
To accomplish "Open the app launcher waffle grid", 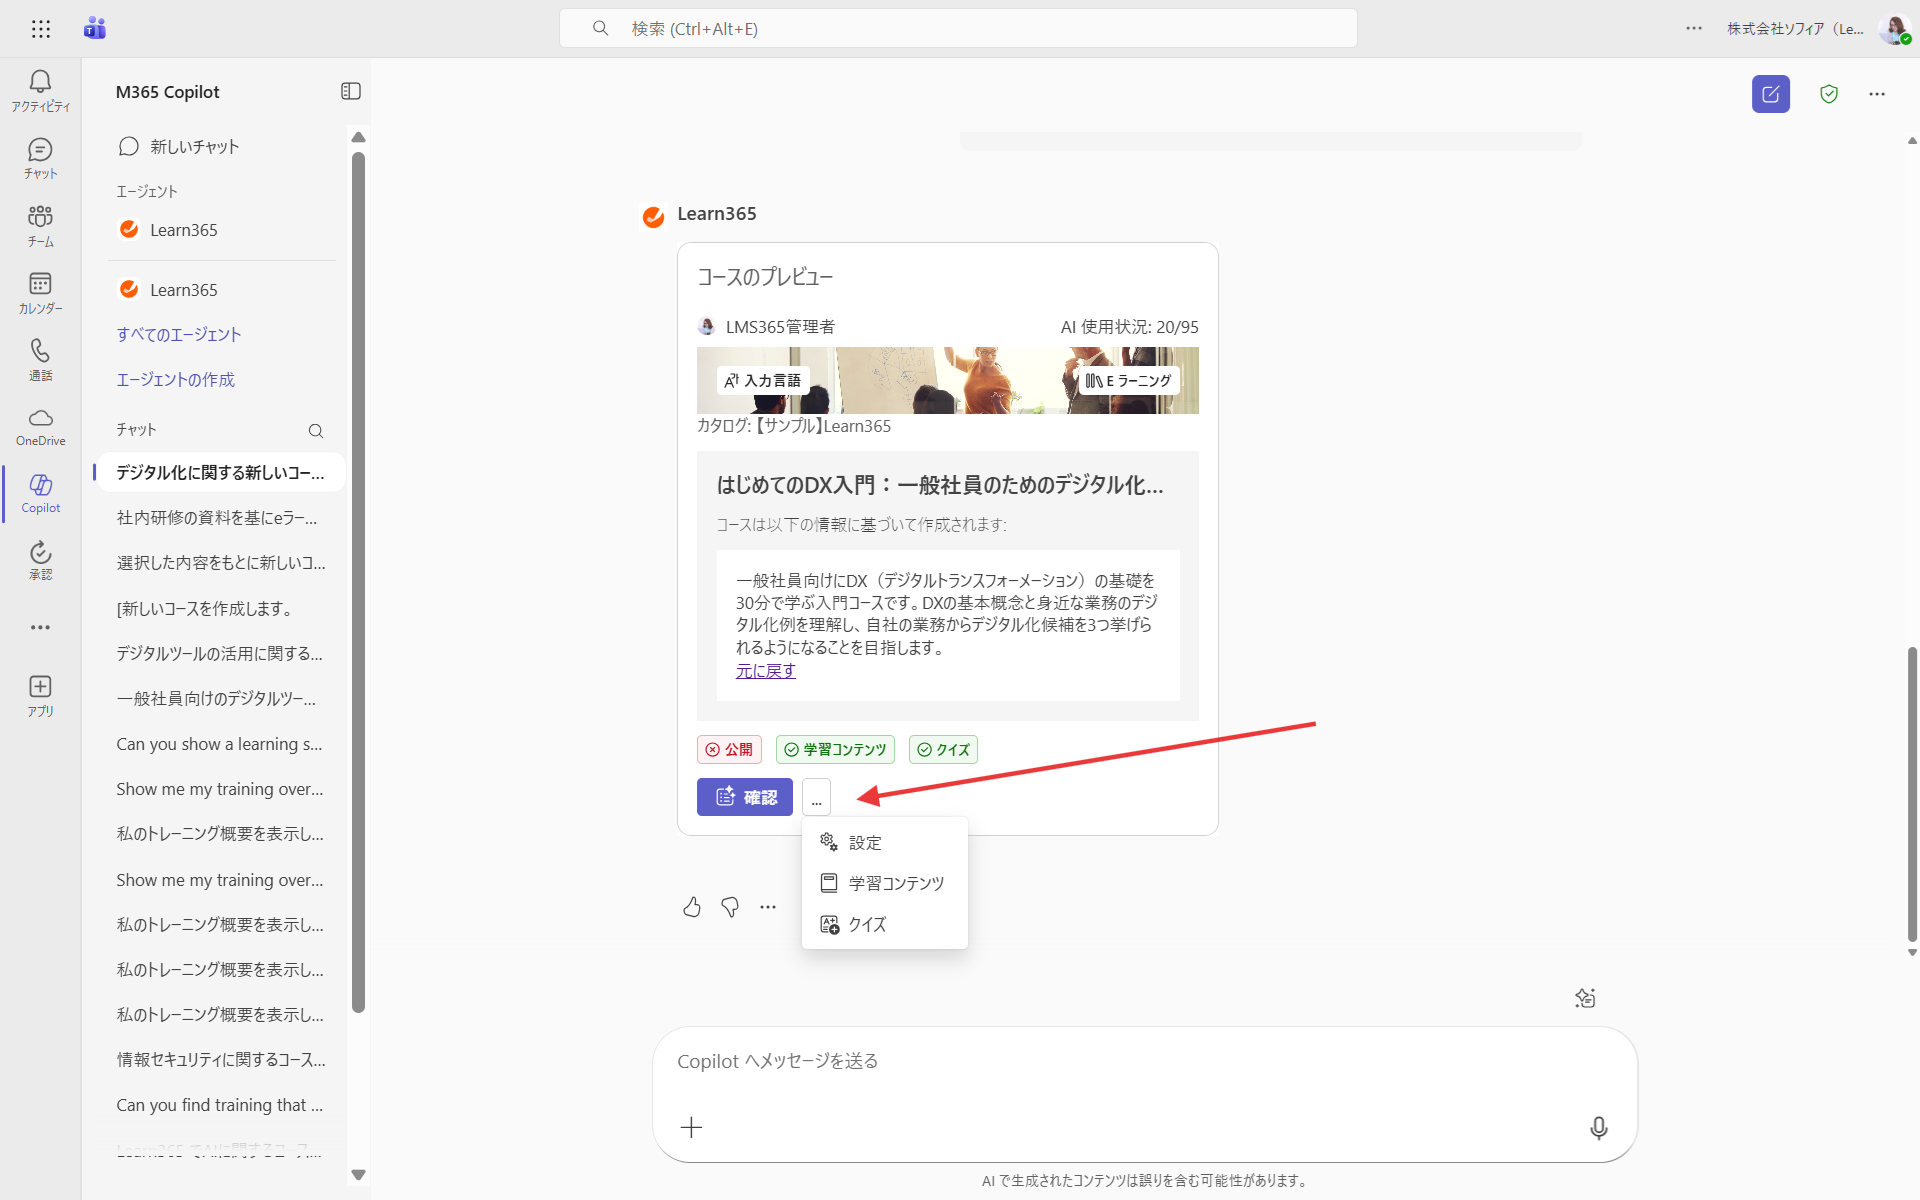I will point(41,29).
